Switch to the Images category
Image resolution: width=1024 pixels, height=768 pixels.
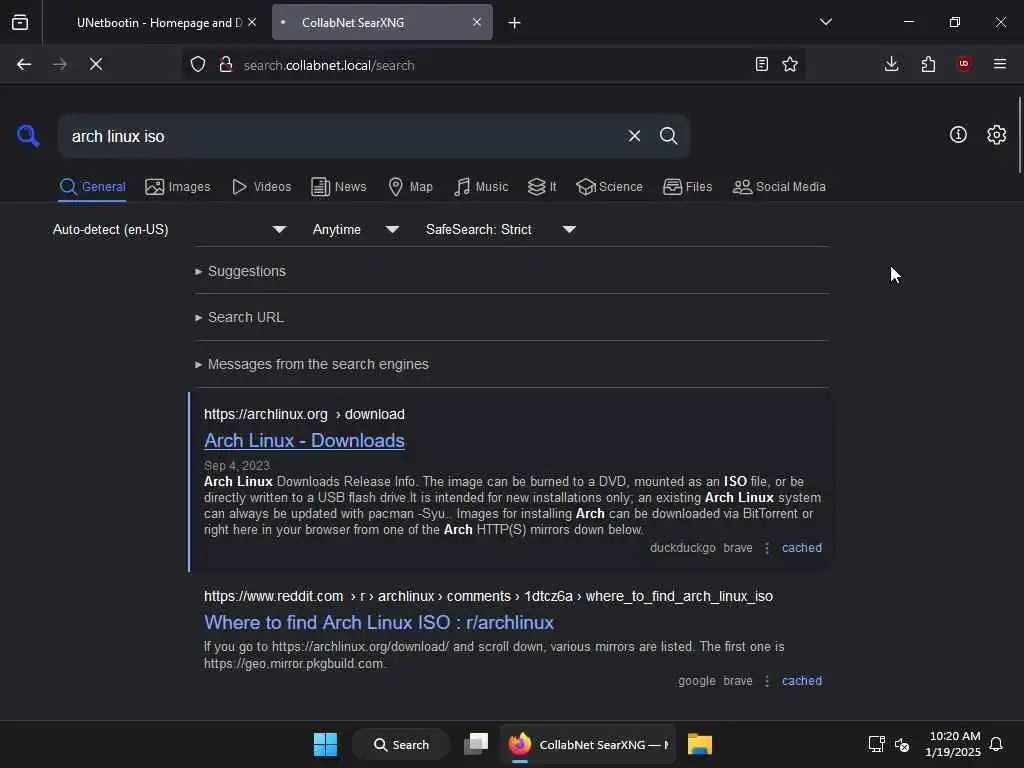coord(178,187)
